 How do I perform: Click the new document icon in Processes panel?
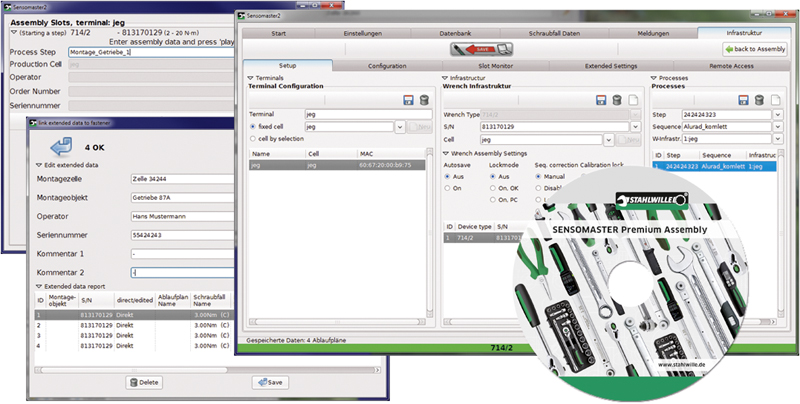click(775, 101)
